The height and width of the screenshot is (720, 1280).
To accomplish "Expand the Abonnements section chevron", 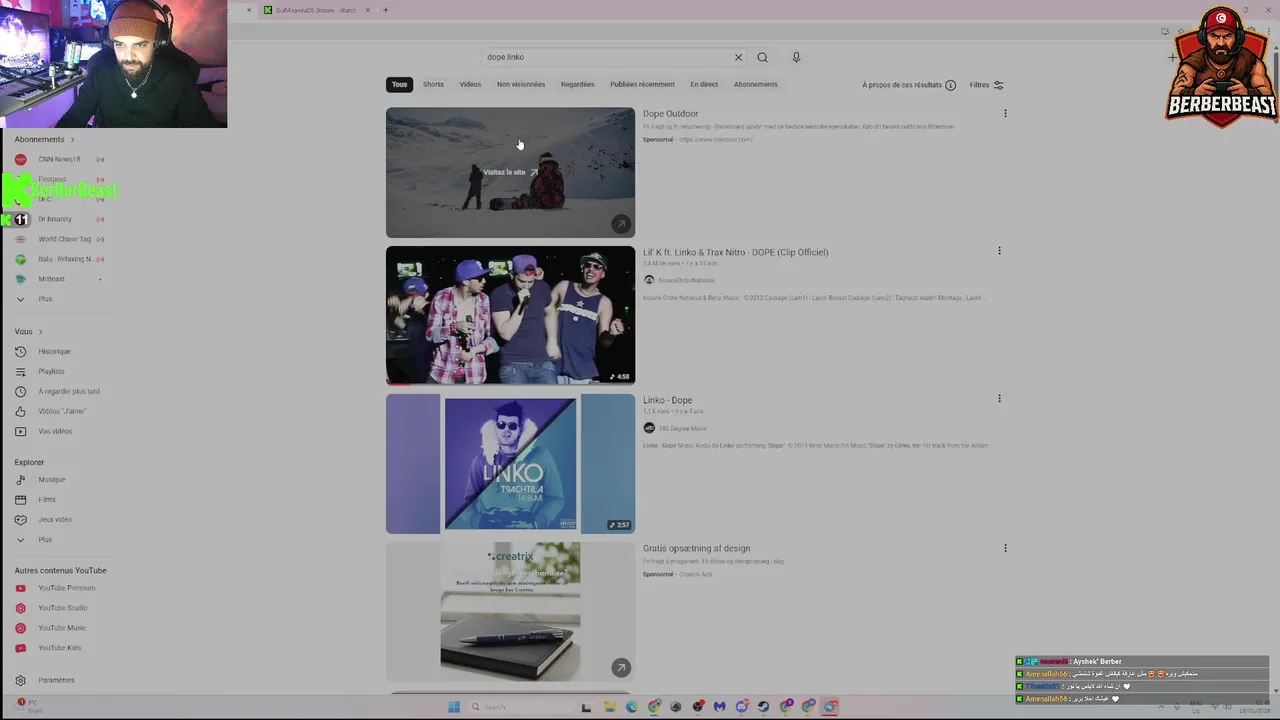I will [x=72, y=140].
